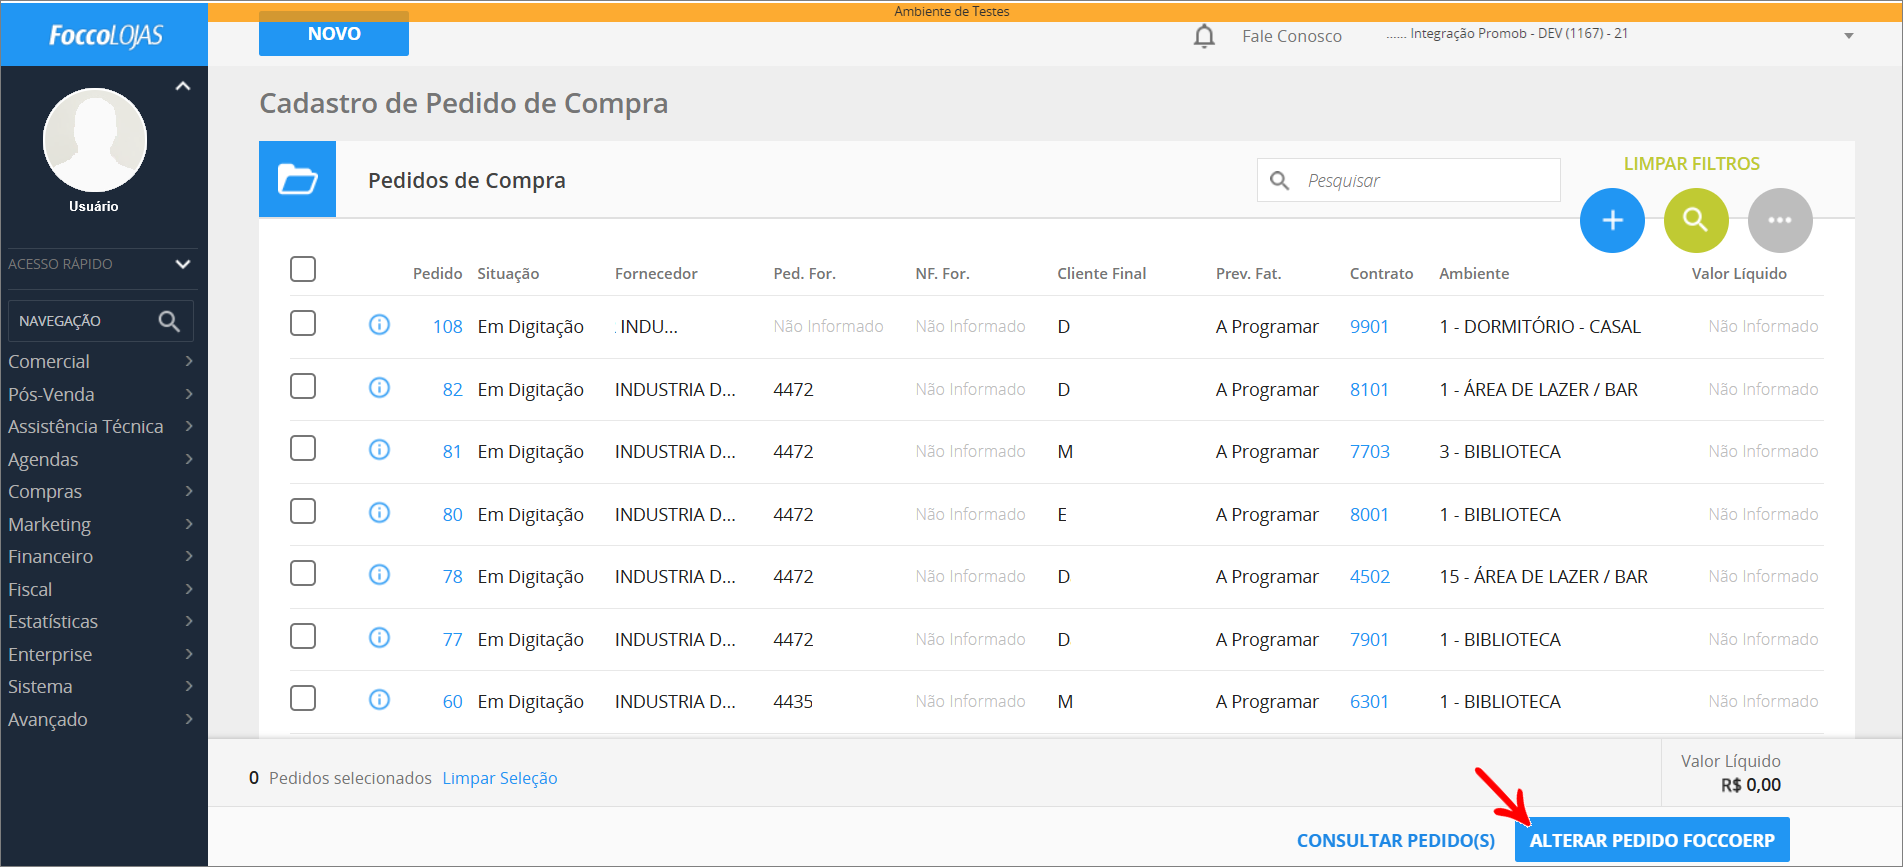Click Limpar Seleção link

click(500, 778)
